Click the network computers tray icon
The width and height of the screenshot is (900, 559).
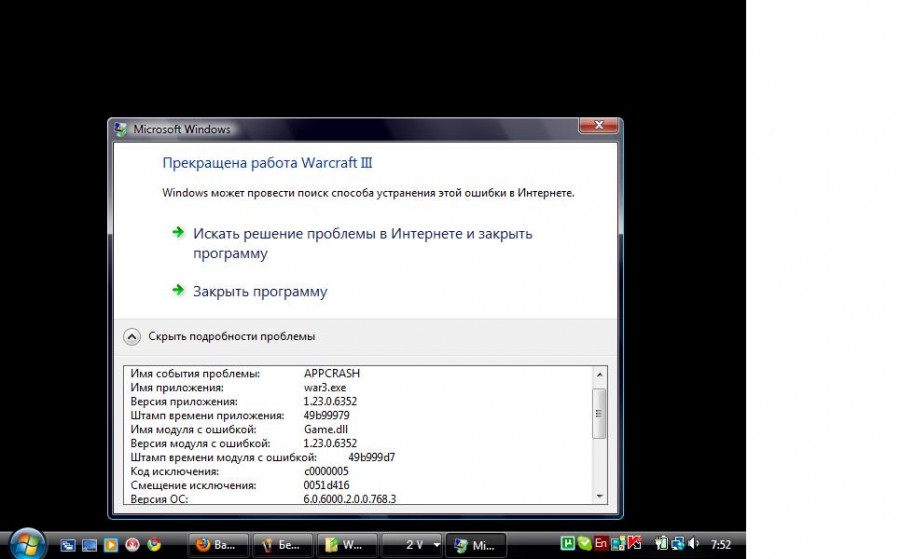618,543
